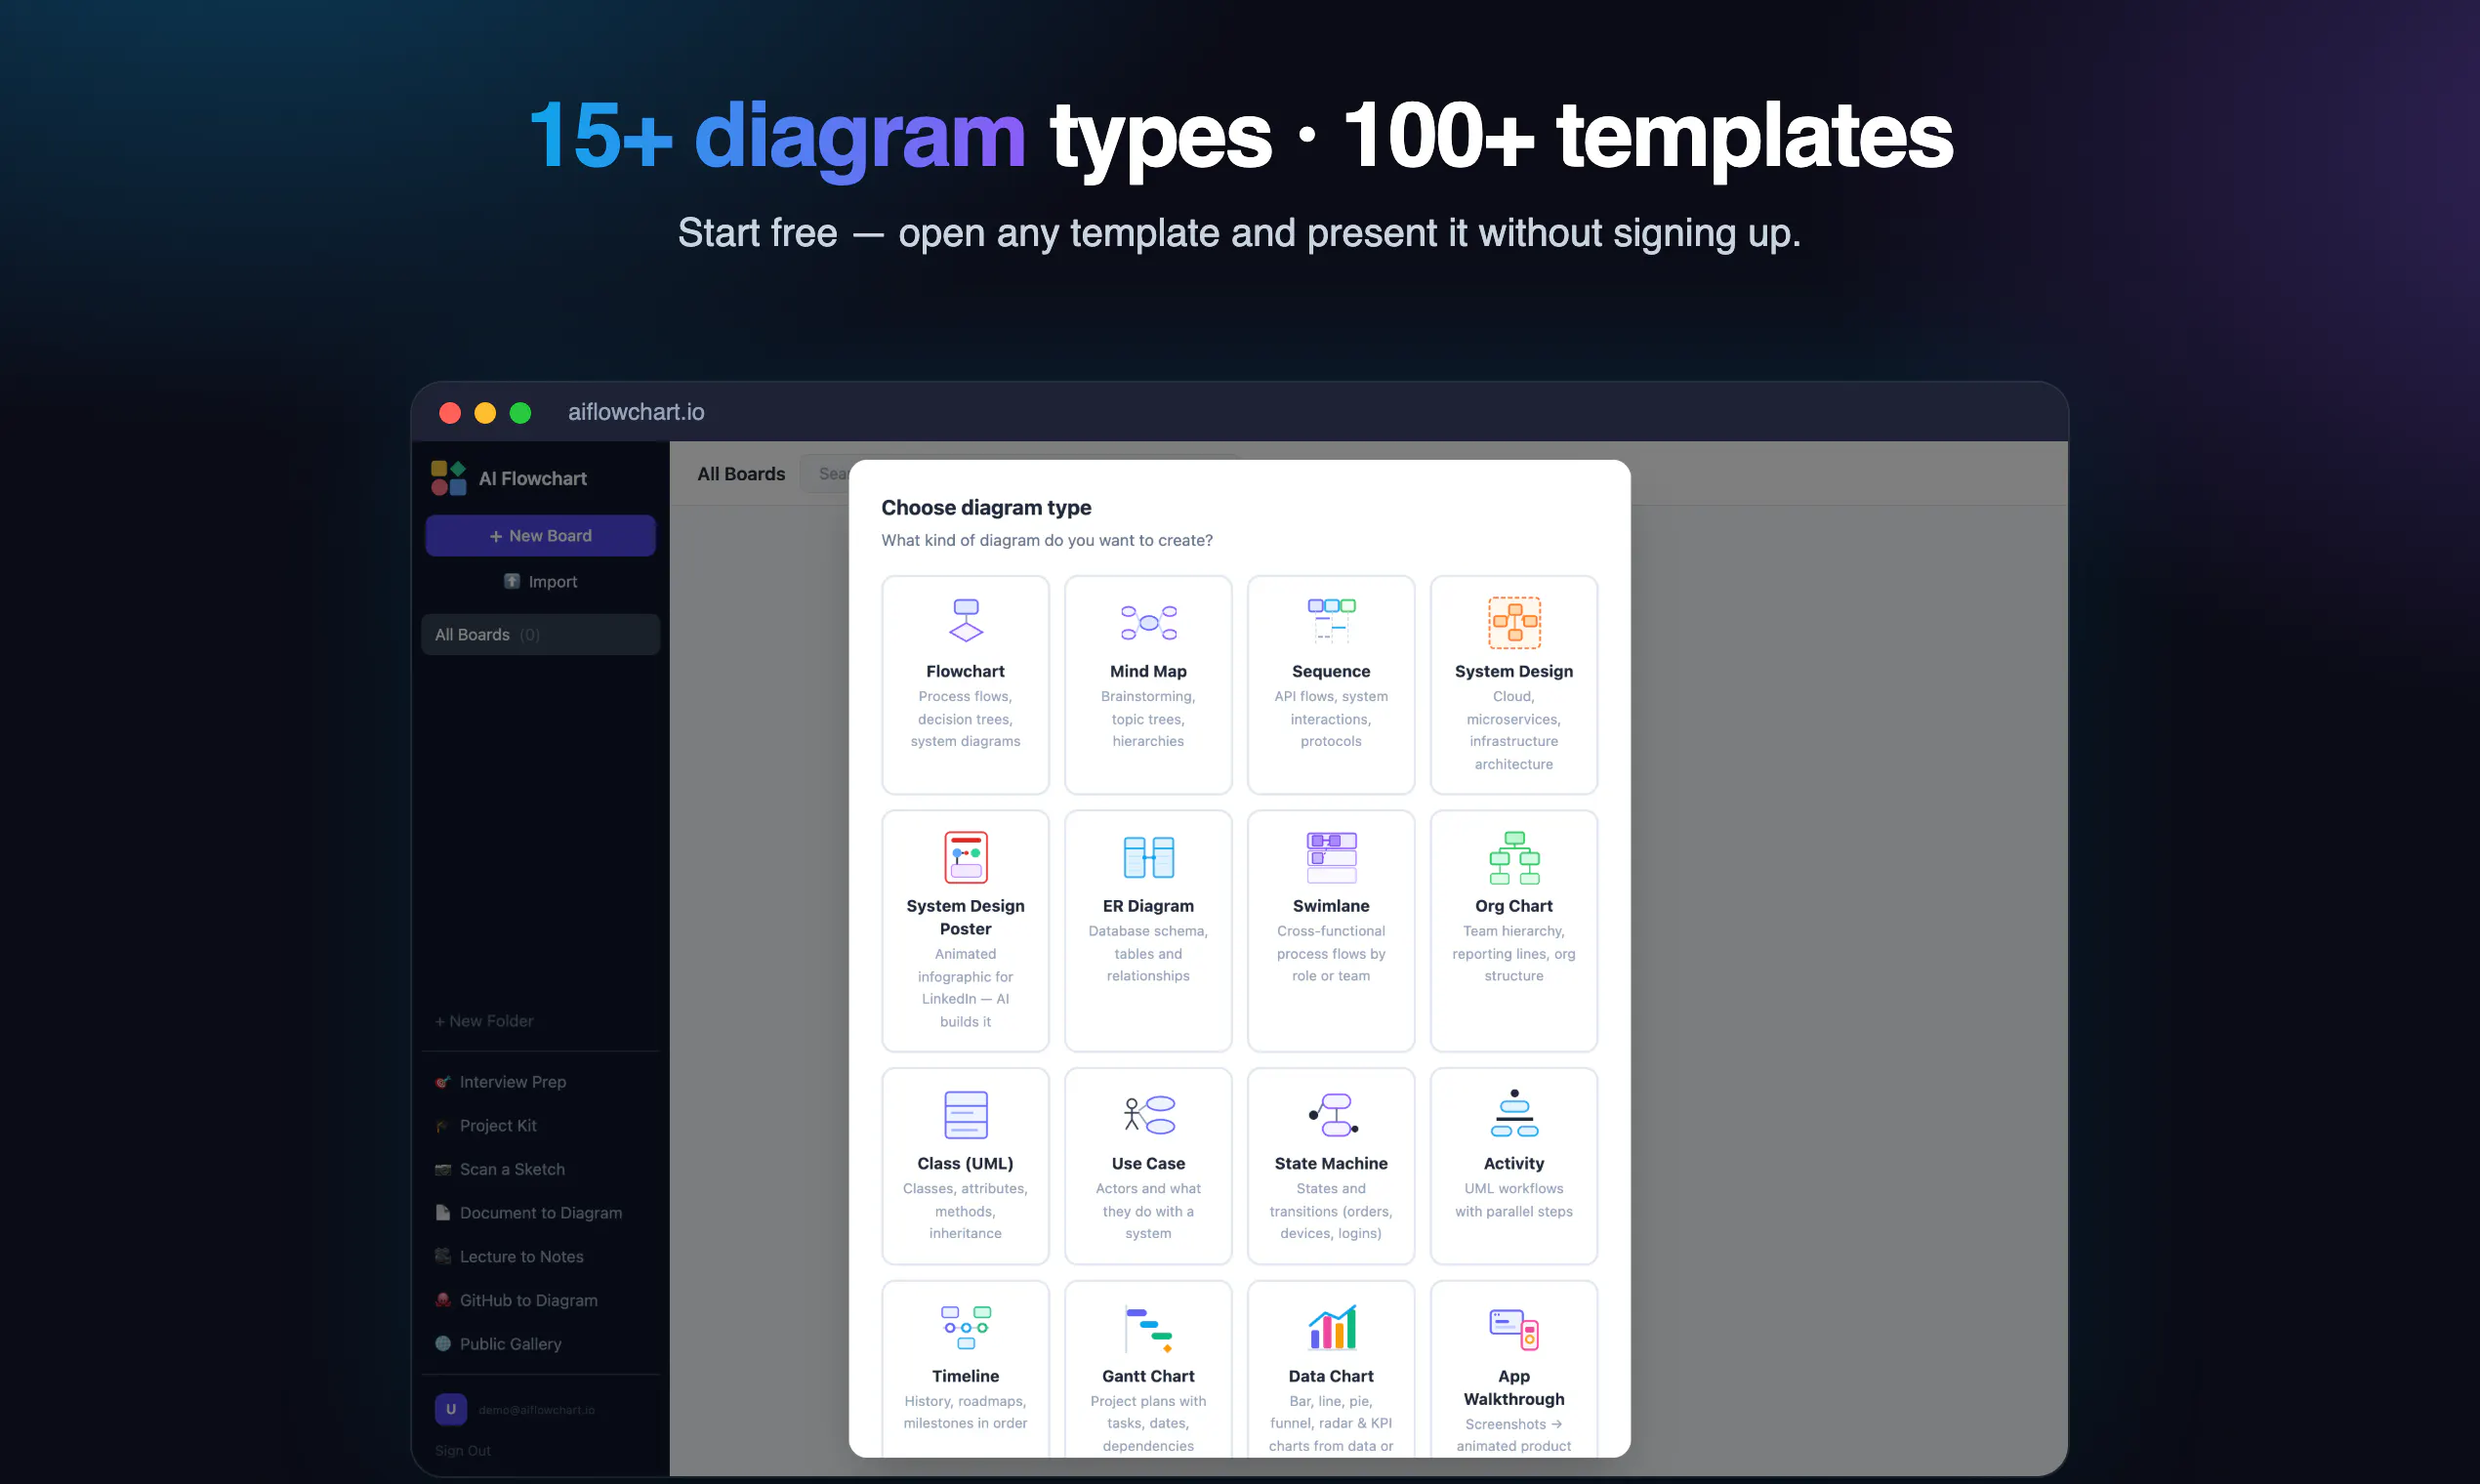The width and height of the screenshot is (2480, 1484).
Task: Select the State Machine icon
Action: pyautogui.click(x=1331, y=1114)
